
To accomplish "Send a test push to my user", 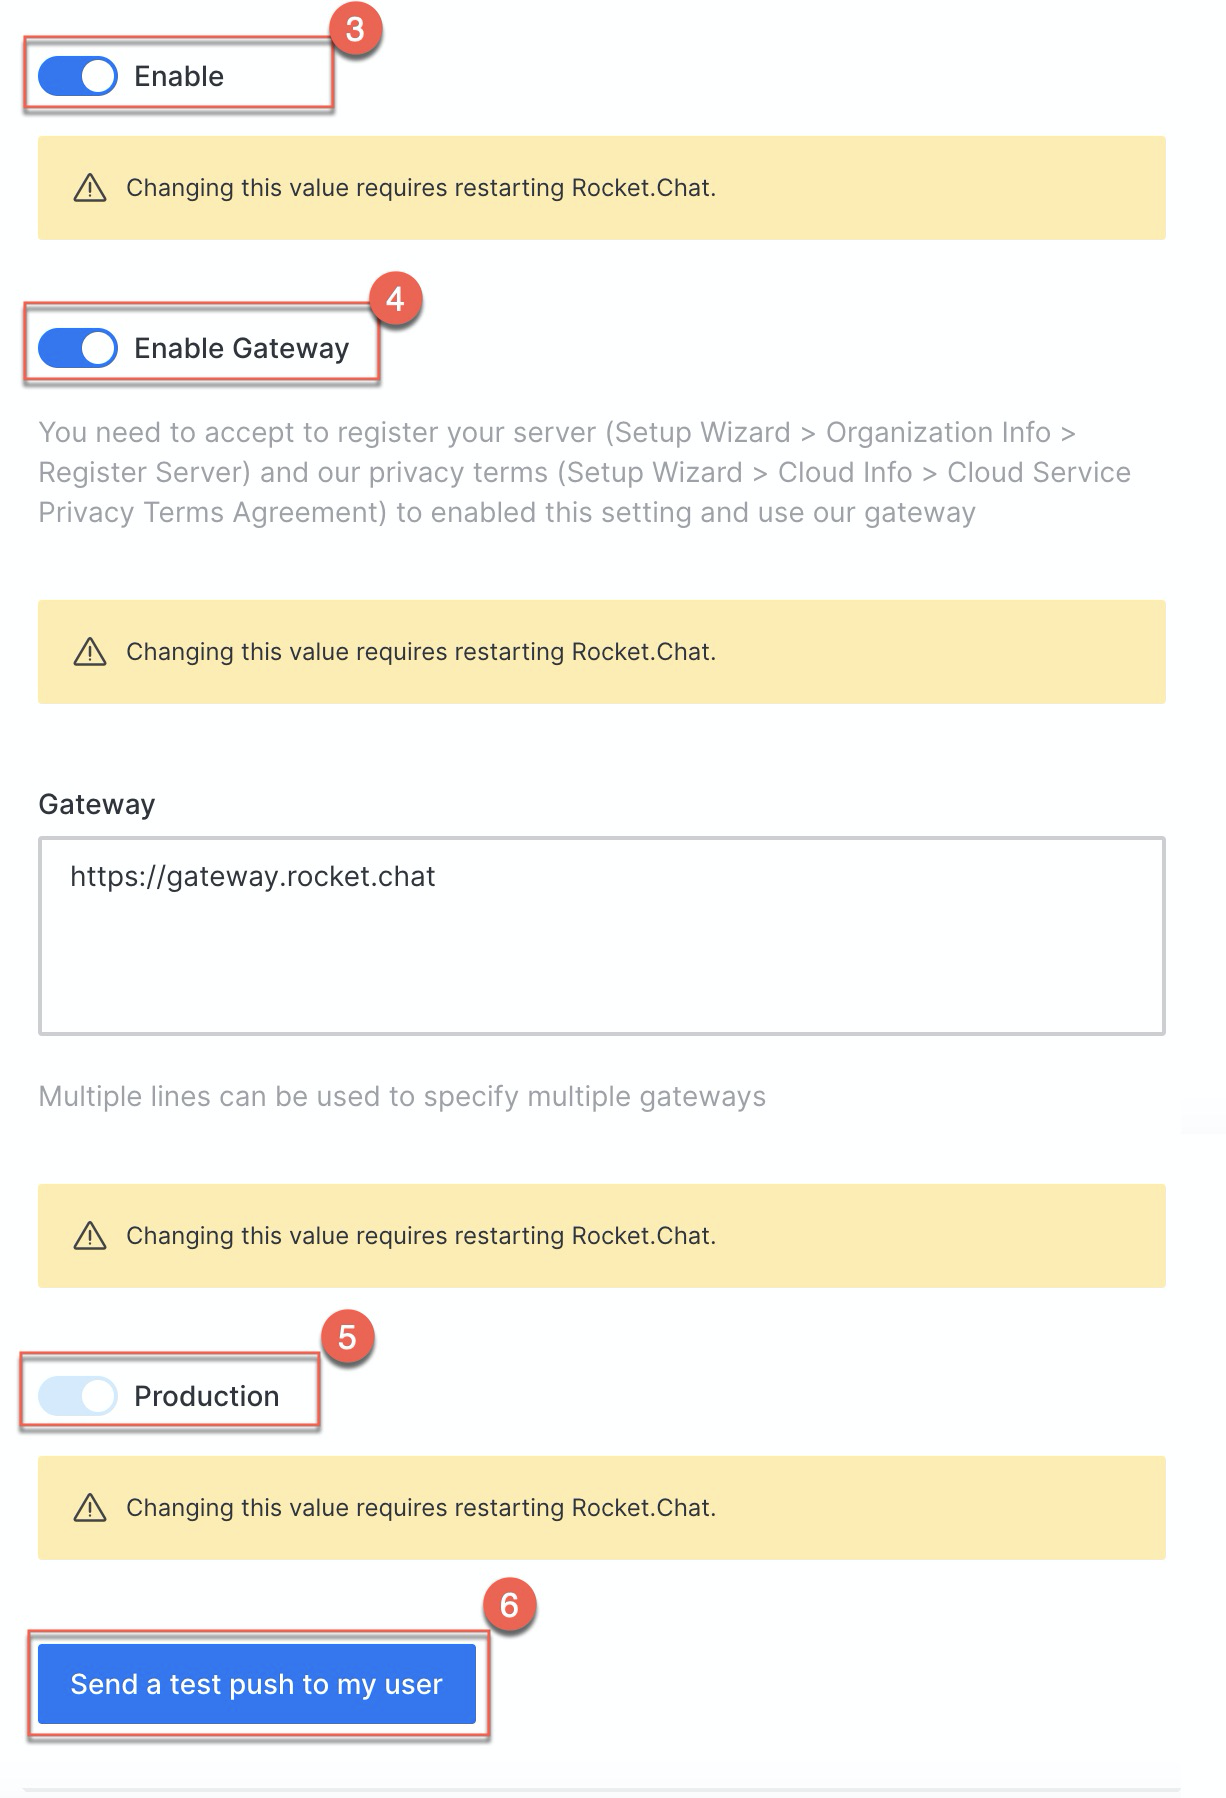I will tap(257, 1684).
